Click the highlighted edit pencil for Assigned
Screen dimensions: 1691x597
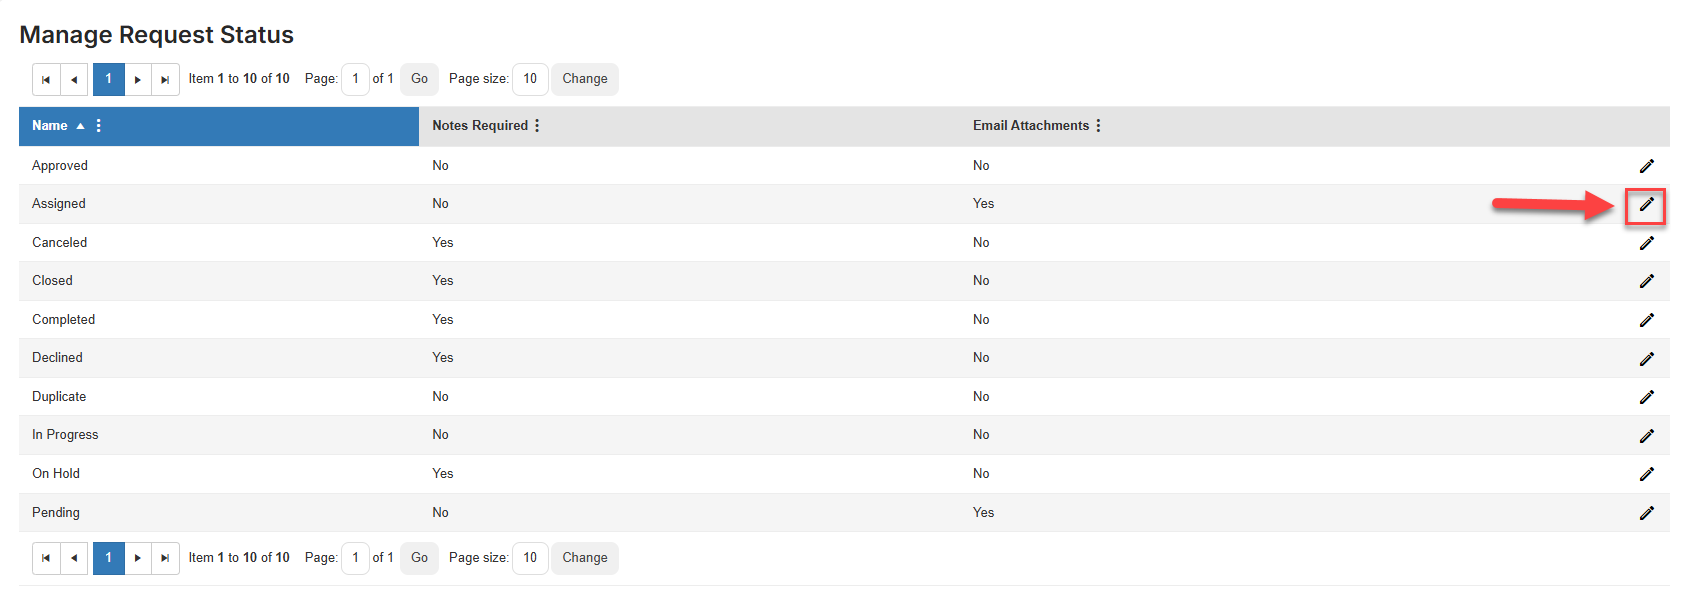coord(1646,204)
